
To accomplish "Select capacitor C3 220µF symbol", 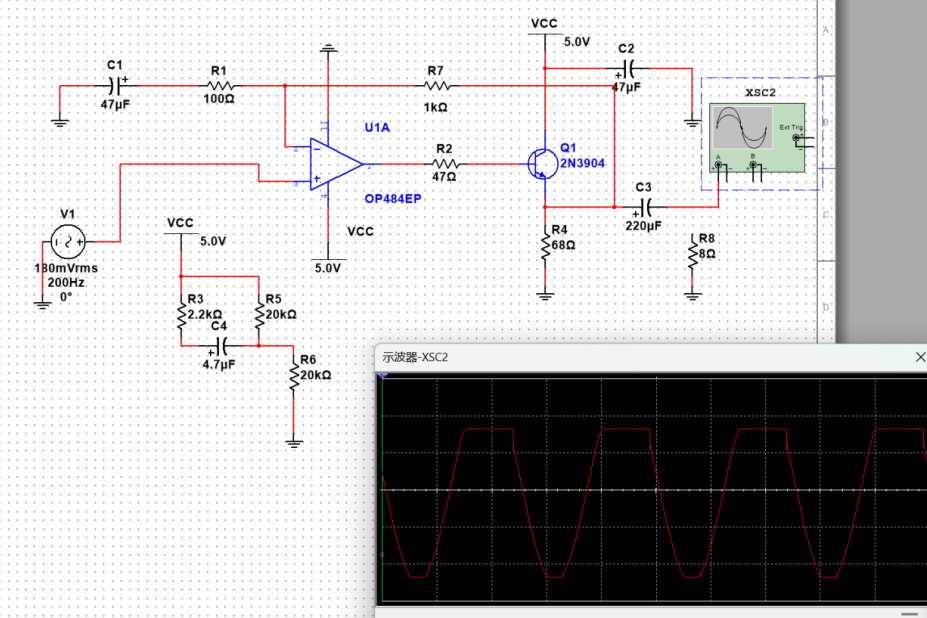I will [646, 208].
